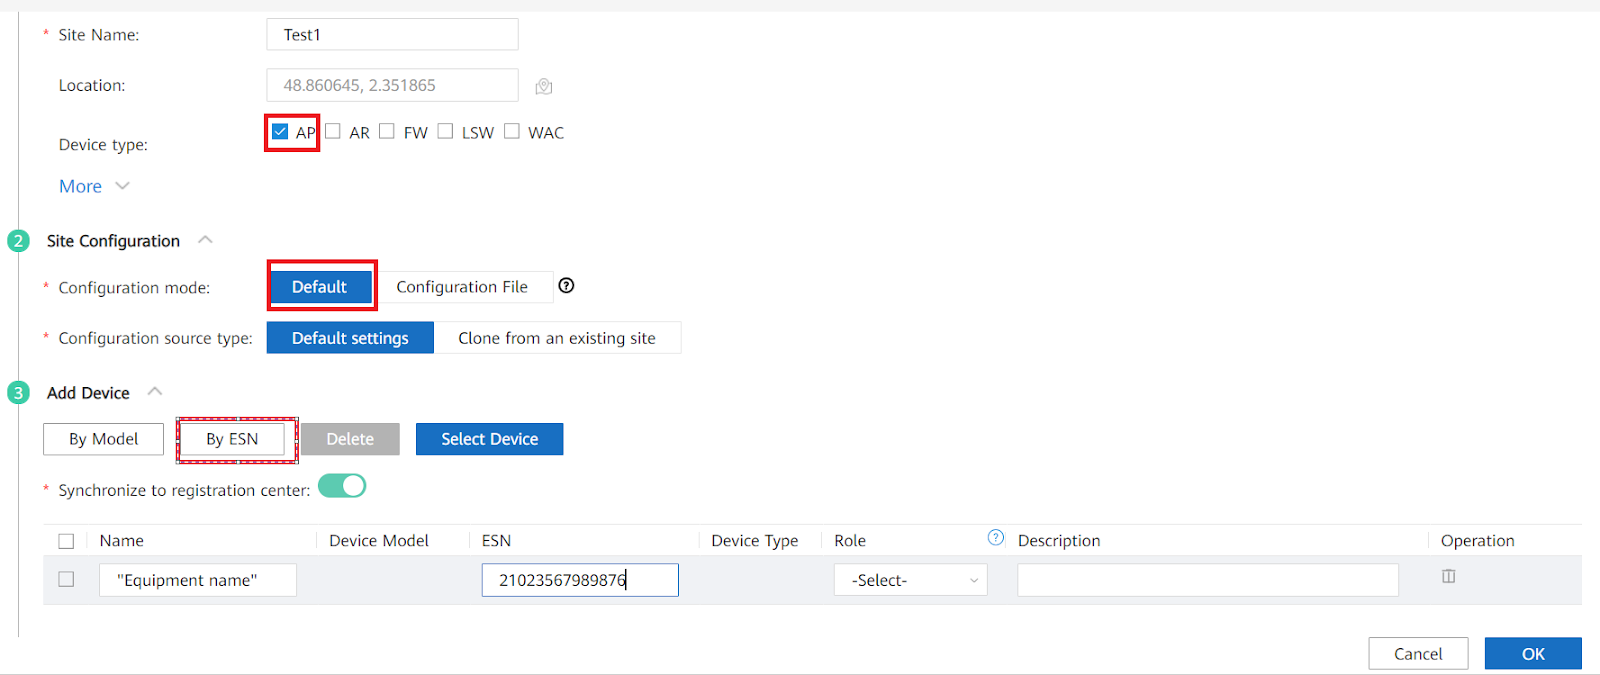Enable the WAC device type checkbox
This screenshot has width=1600, height=675.
click(512, 132)
